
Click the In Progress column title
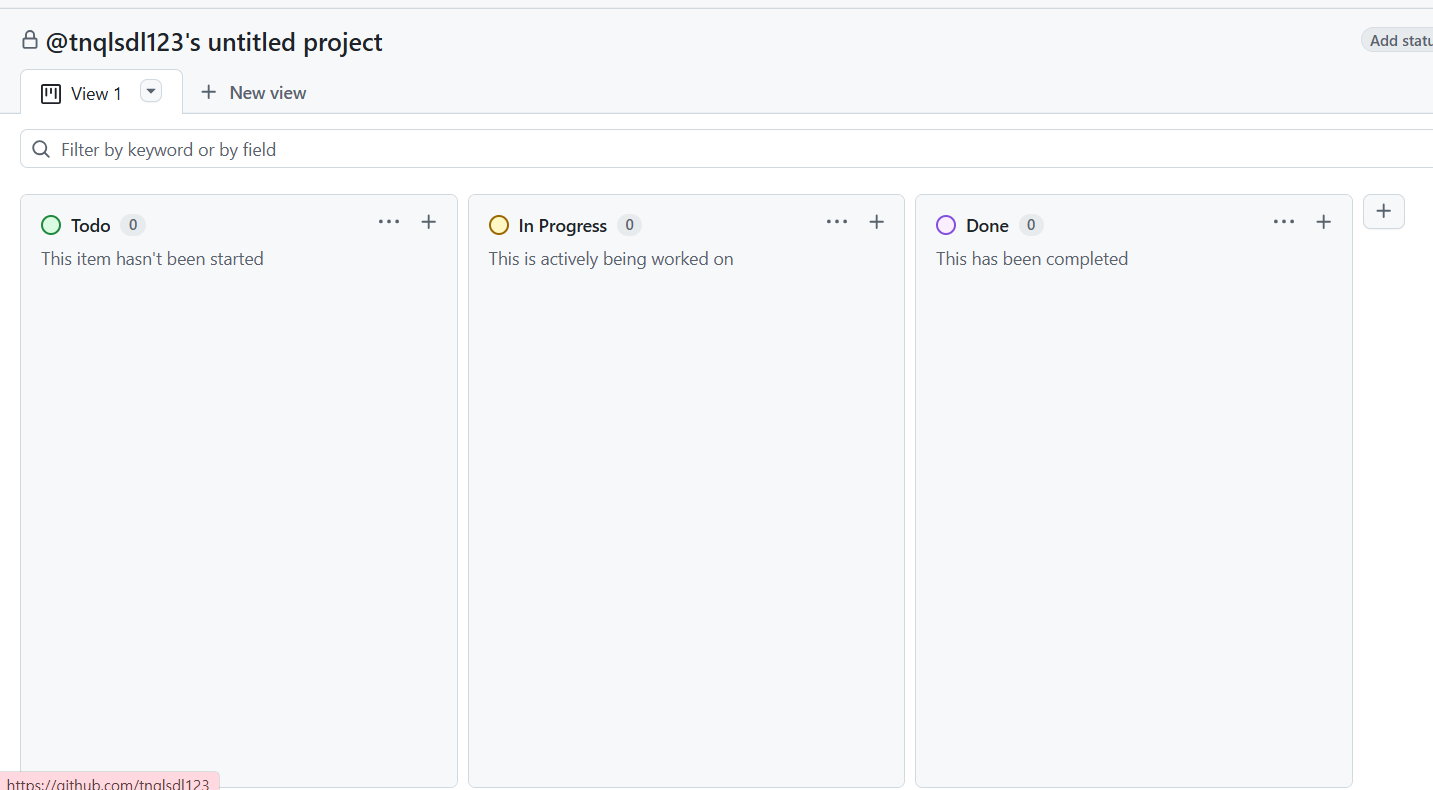[x=563, y=225]
